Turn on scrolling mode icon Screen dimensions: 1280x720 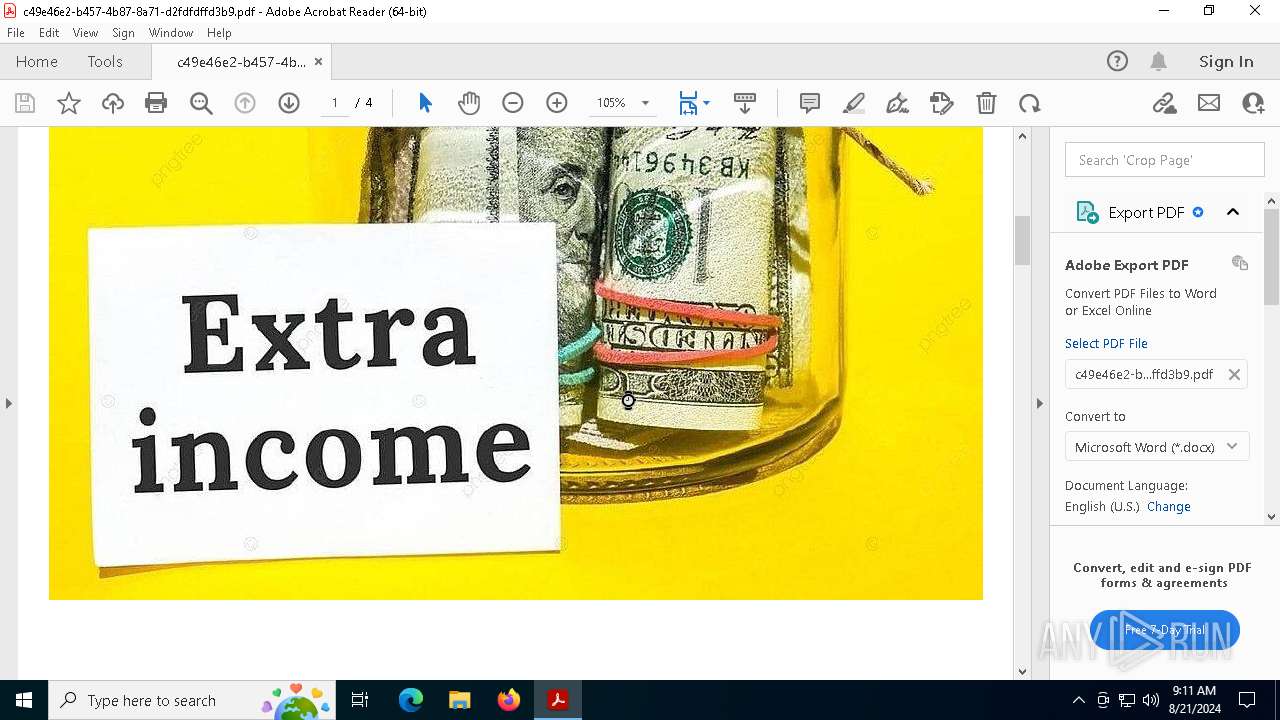click(x=745, y=103)
